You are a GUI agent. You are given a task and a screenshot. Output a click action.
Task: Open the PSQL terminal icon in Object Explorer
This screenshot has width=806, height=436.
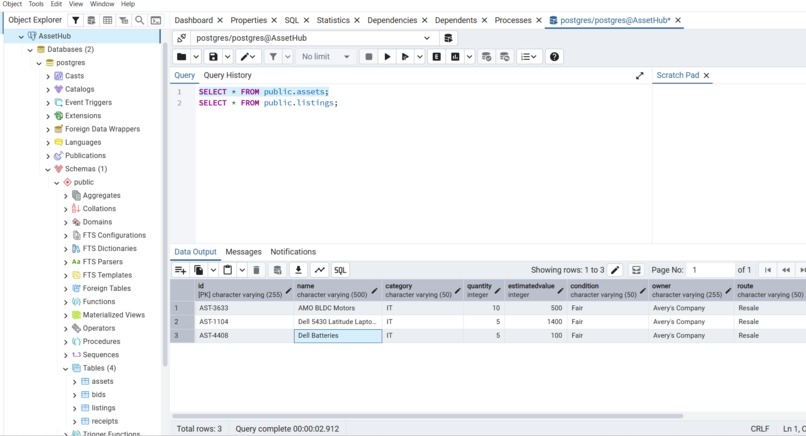tap(156, 20)
